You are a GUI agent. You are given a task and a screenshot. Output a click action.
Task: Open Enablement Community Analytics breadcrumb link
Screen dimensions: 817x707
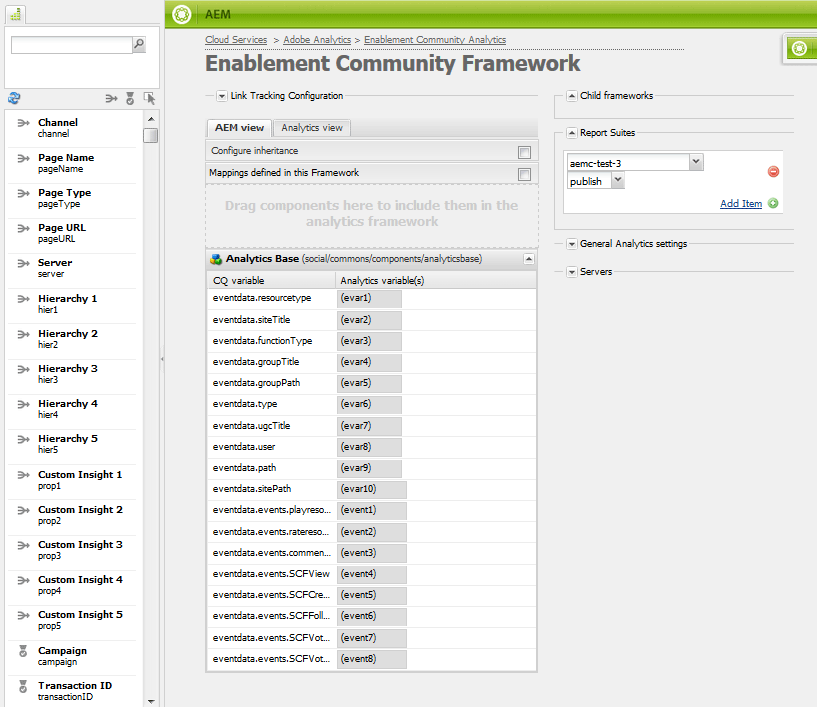click(435, 40)
